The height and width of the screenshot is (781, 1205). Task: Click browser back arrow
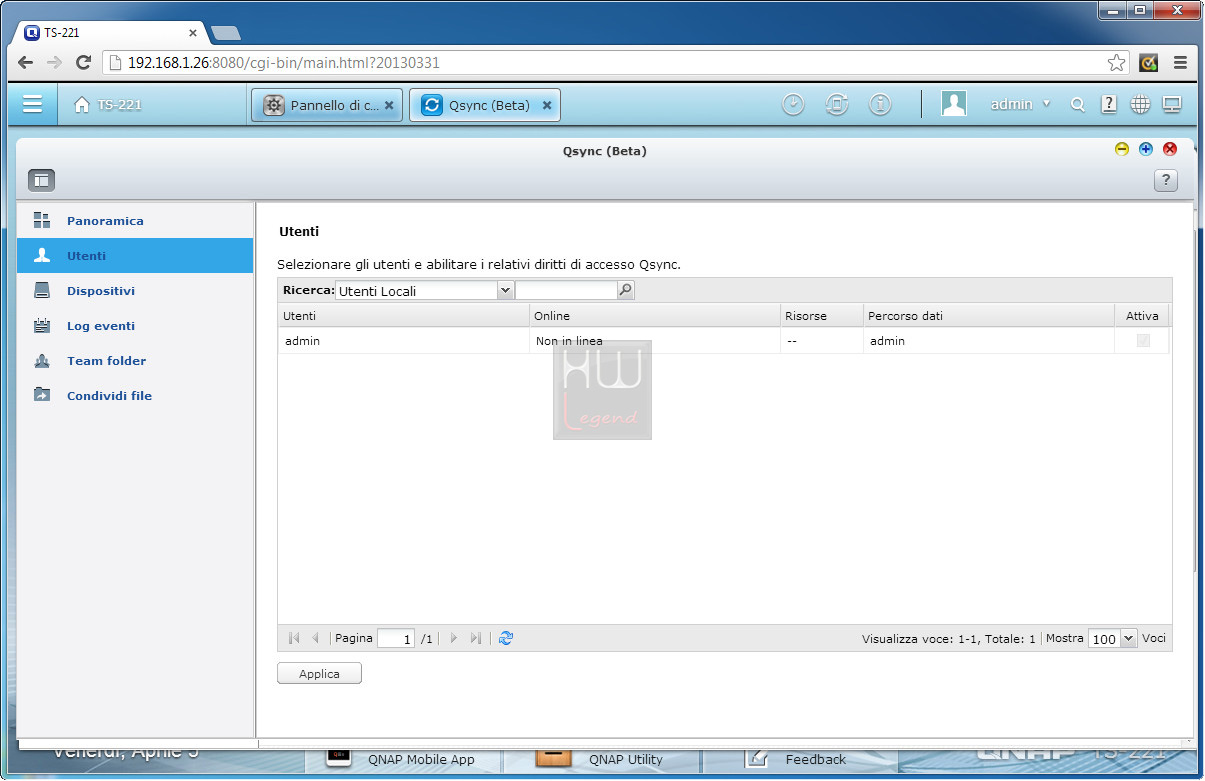pyautogui.click(x=26, y=62)
